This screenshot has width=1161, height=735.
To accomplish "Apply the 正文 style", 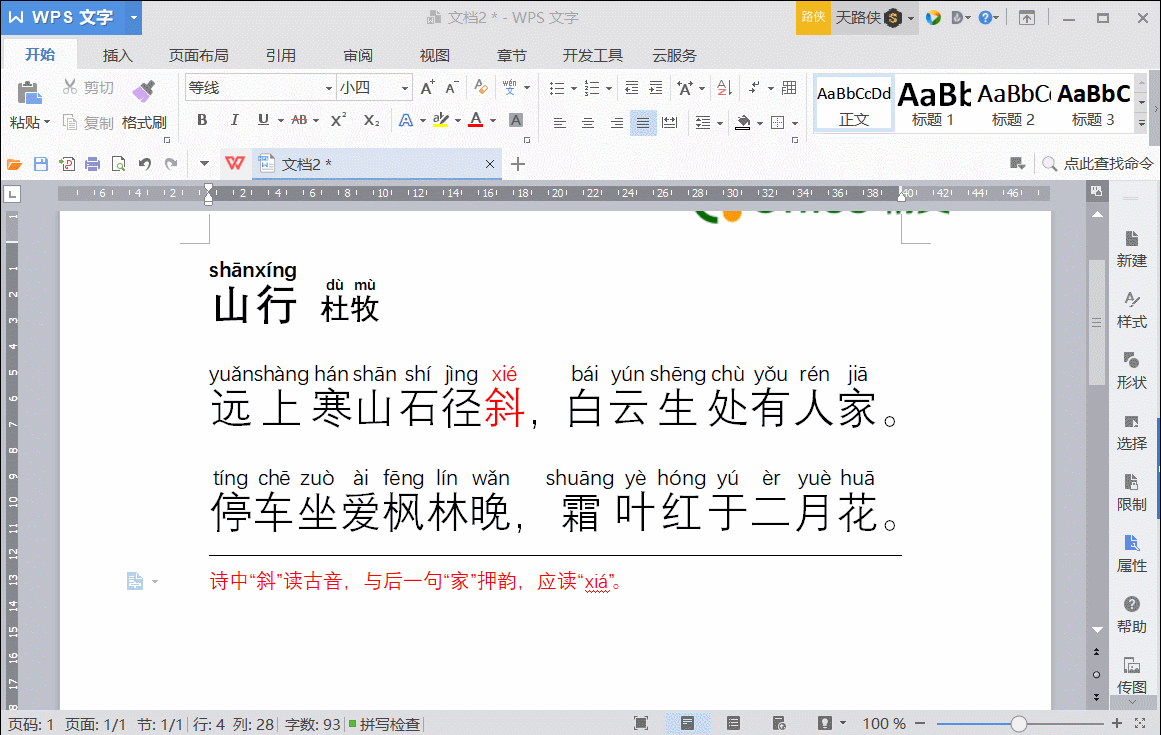I will pyautogui.click(x=854, y=104).
